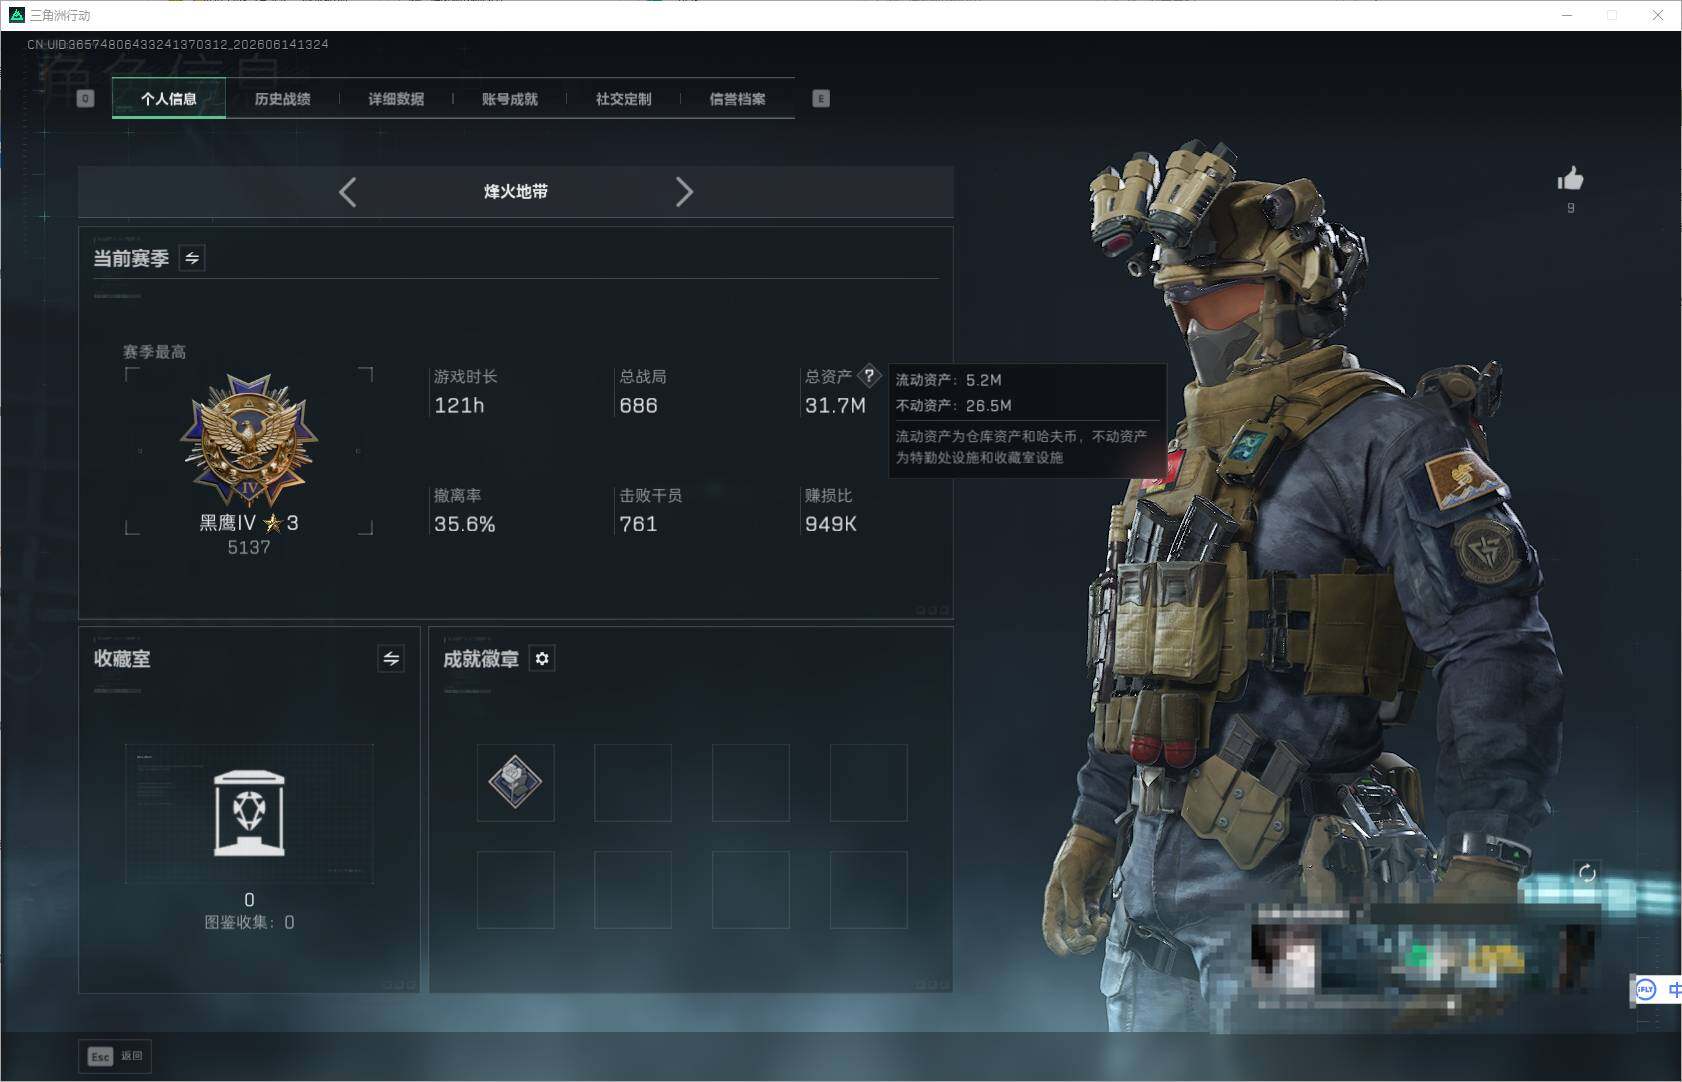The height and width of the screenshot is (1082, 1682).
Task: Switch to the 个人信息 tab
Action: tap(169, 98)
